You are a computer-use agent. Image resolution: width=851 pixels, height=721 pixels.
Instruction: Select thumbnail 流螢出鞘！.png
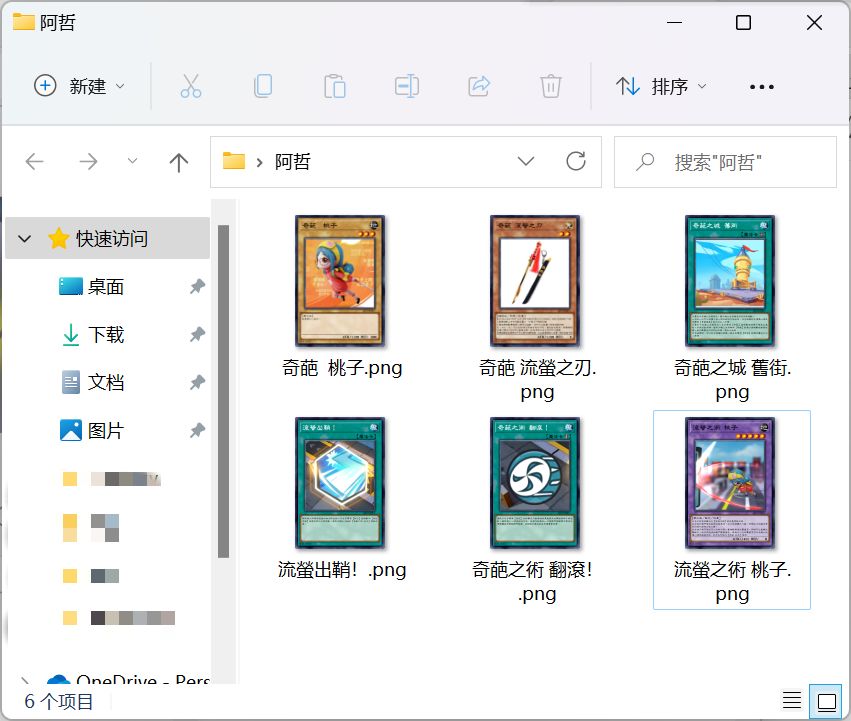point(340,483)
